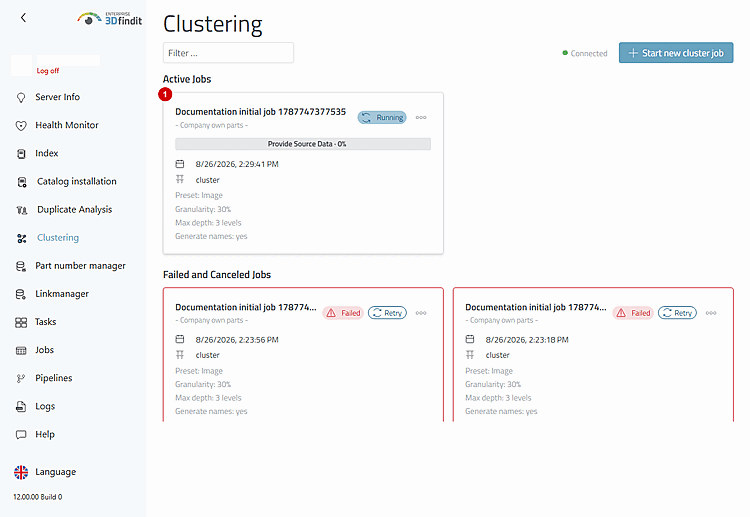Click 'Active Jobs' heading
This screenshot has height=517, width=750.
pyautogui.click(x=187, y=79)
